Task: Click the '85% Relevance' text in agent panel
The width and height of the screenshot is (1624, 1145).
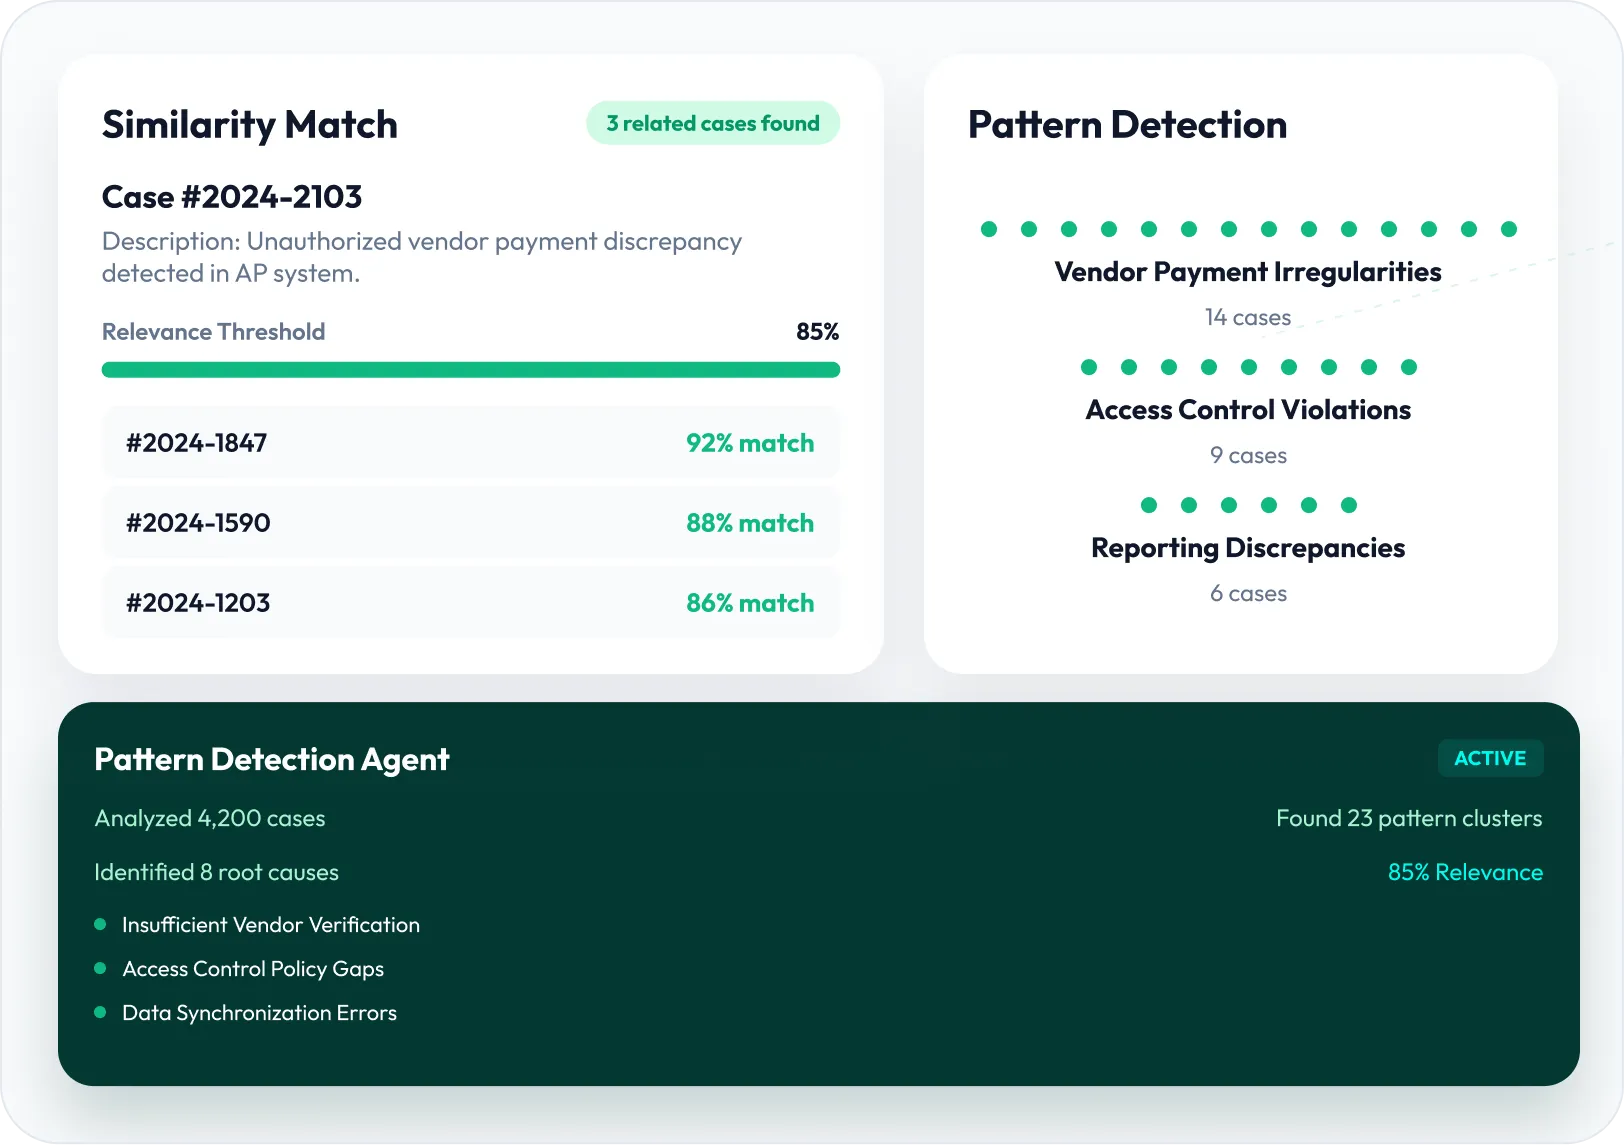Action: 1465,872
